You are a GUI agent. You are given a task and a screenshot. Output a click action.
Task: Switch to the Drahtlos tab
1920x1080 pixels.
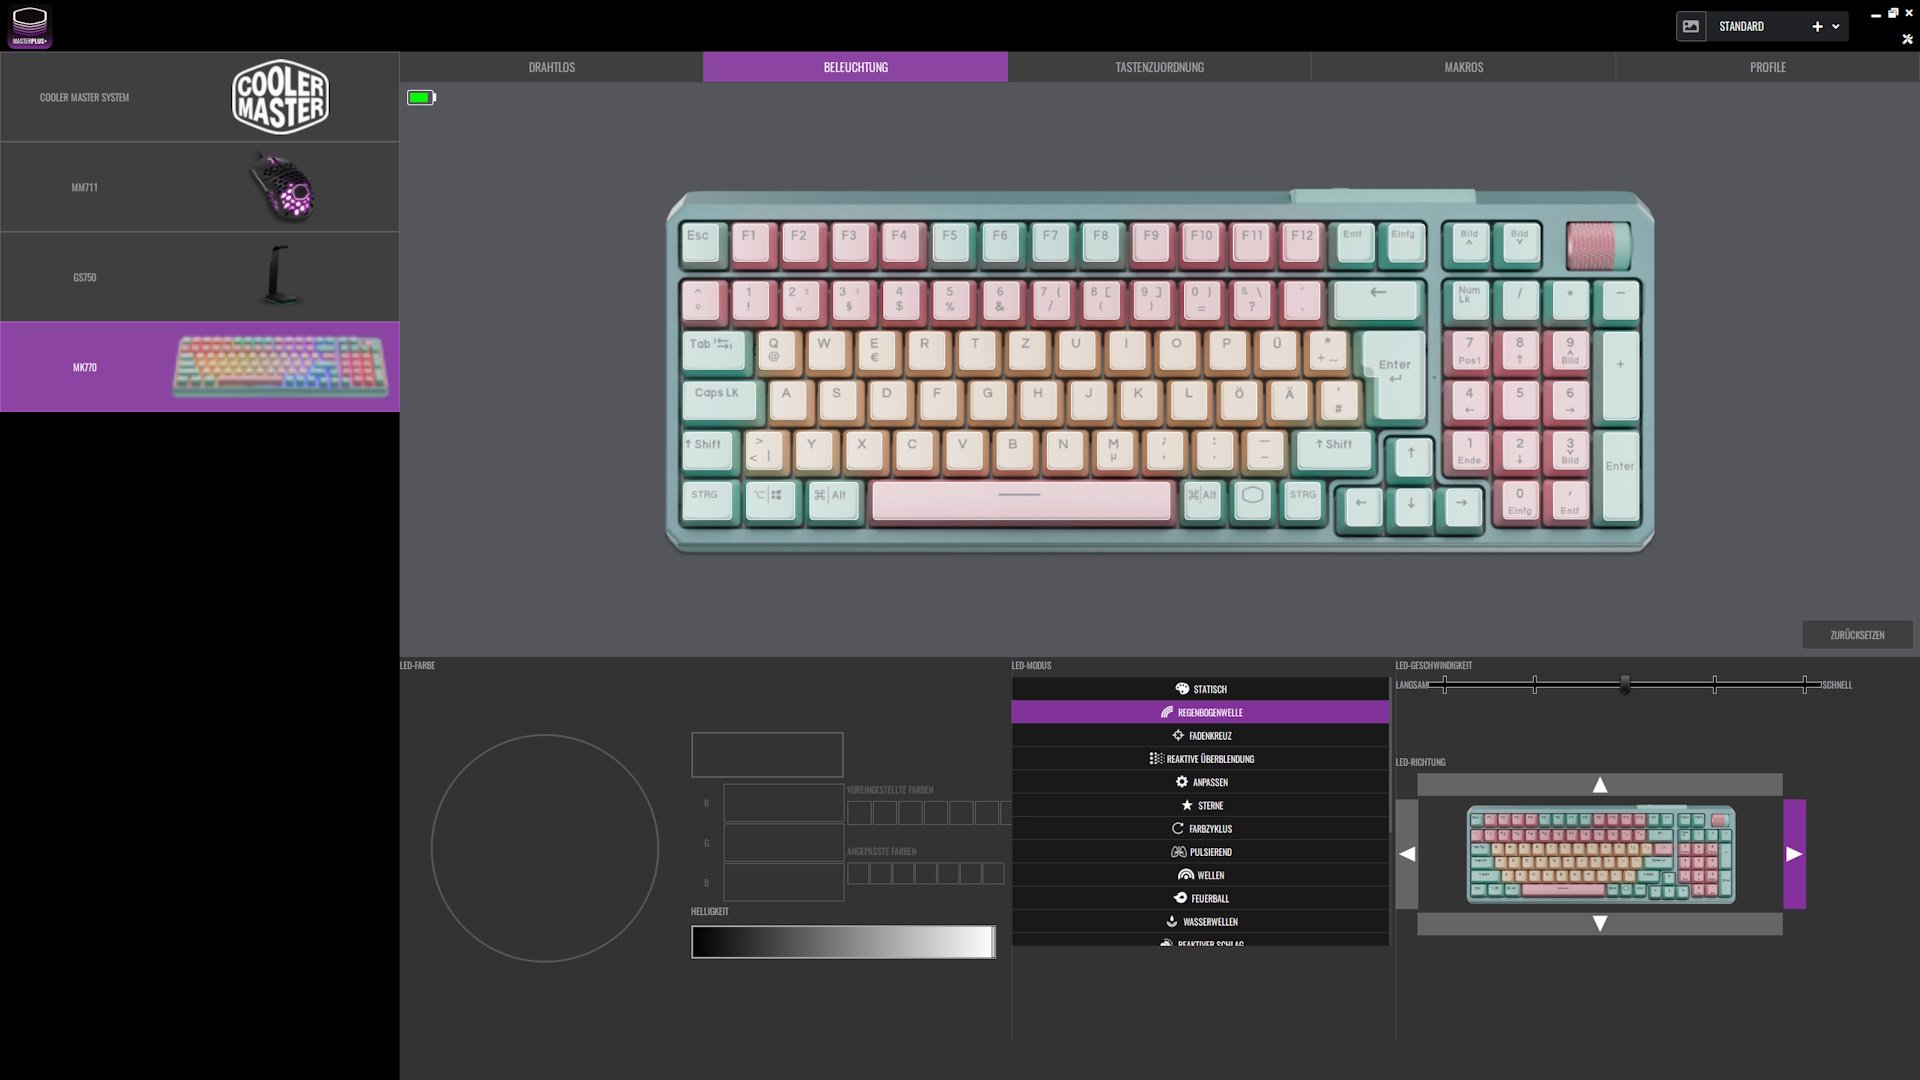pos(551,67)
